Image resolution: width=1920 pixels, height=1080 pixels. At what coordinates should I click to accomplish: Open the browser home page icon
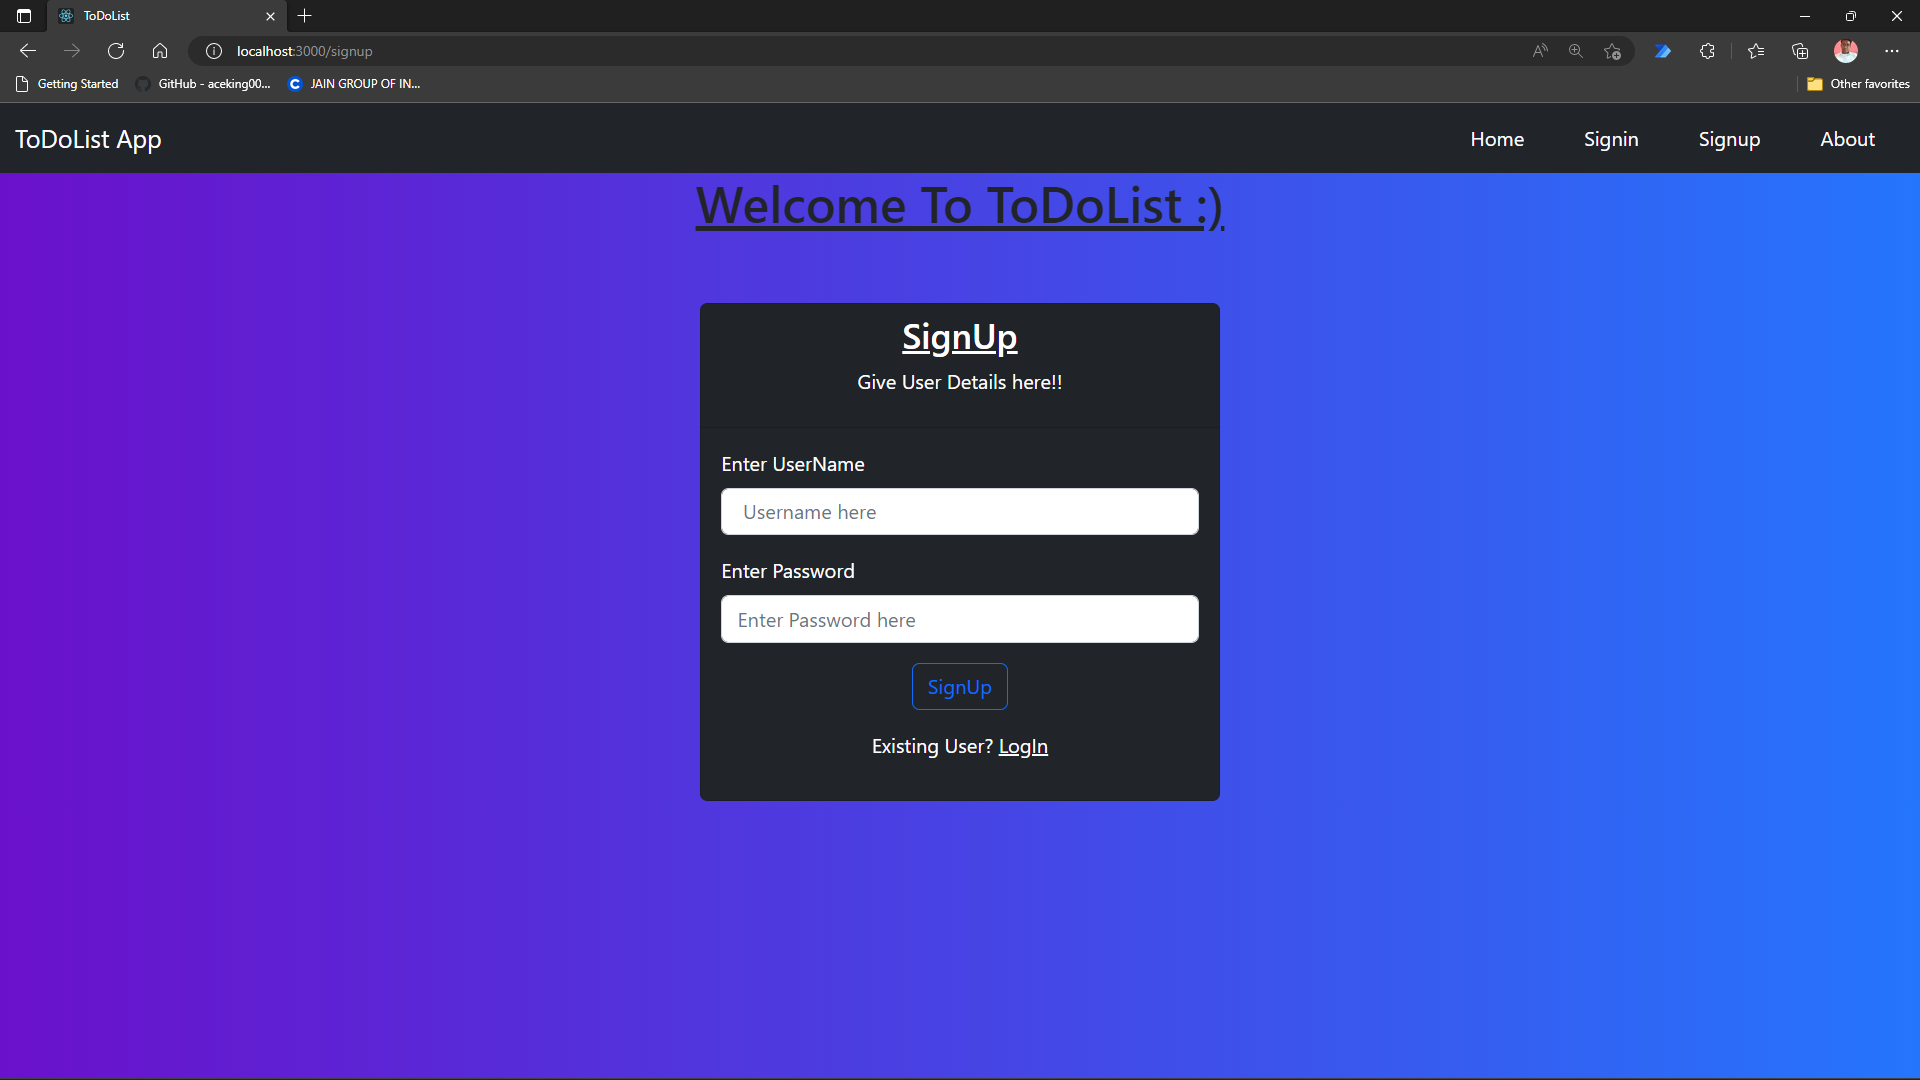click(x=160, y=50)
